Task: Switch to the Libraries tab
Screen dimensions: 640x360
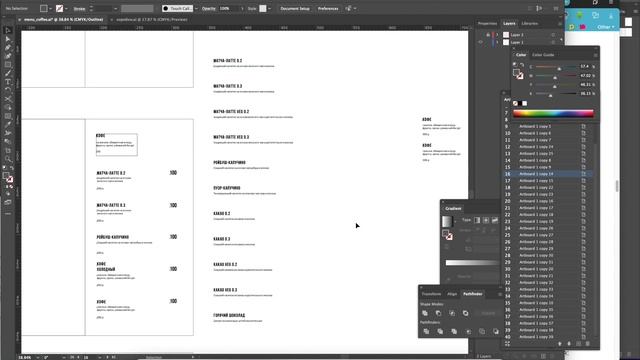Action: click(529, 24)
